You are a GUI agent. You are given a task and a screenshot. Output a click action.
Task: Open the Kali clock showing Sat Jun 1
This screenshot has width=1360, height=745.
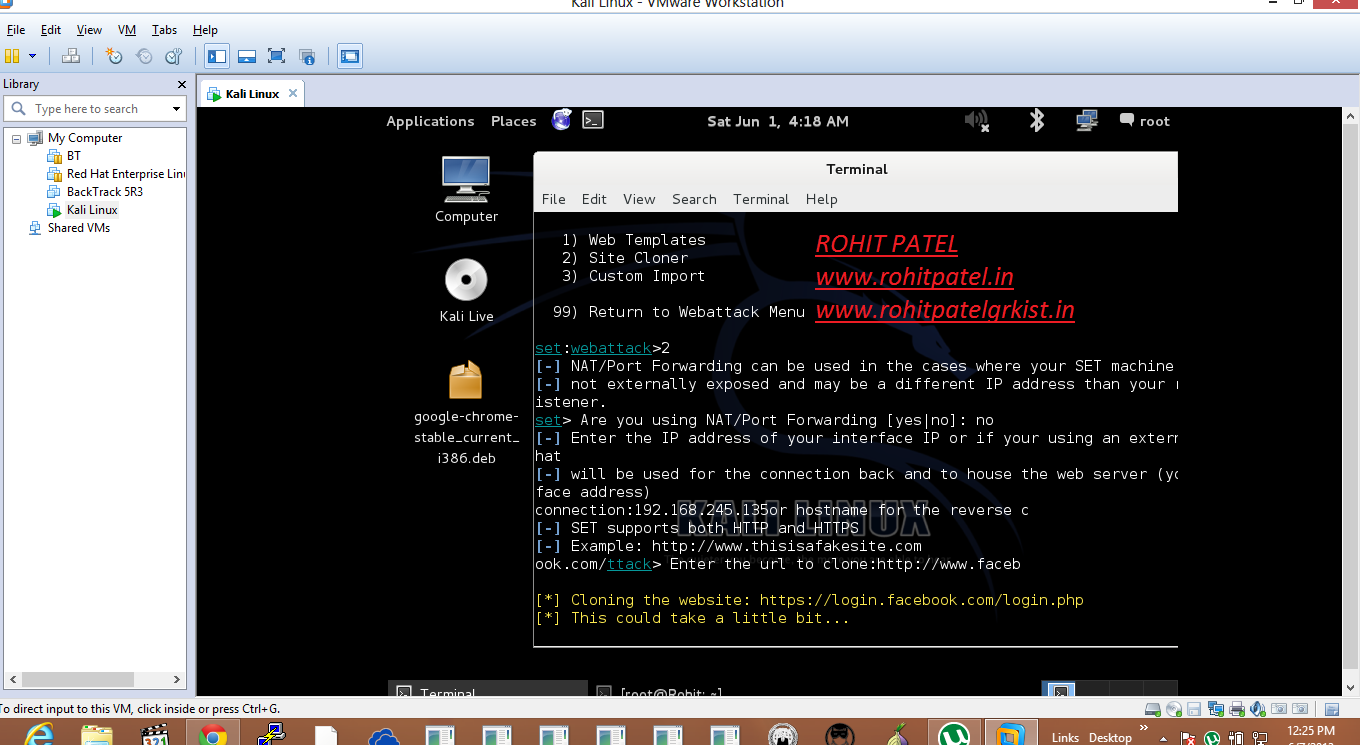778,121
